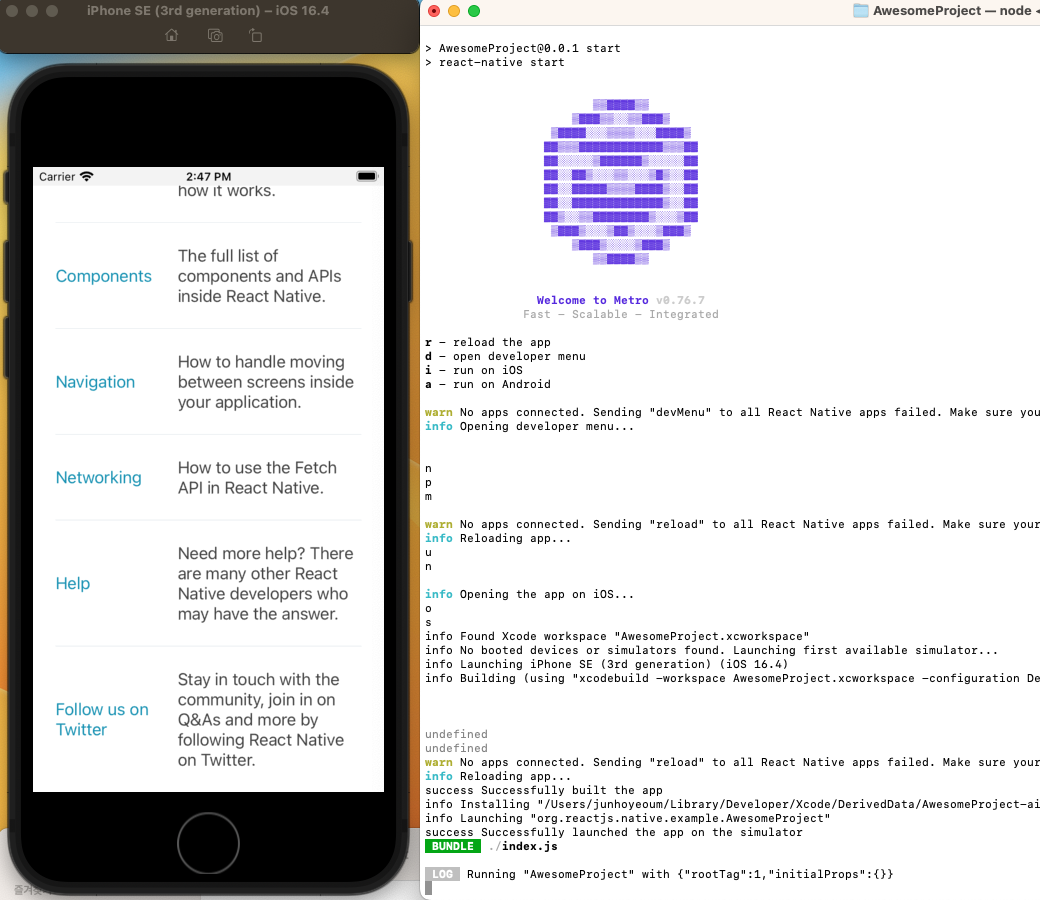The image size is (1040, 900).
Task: Click 'd - open developer menu' line
Action: [505, 356]
